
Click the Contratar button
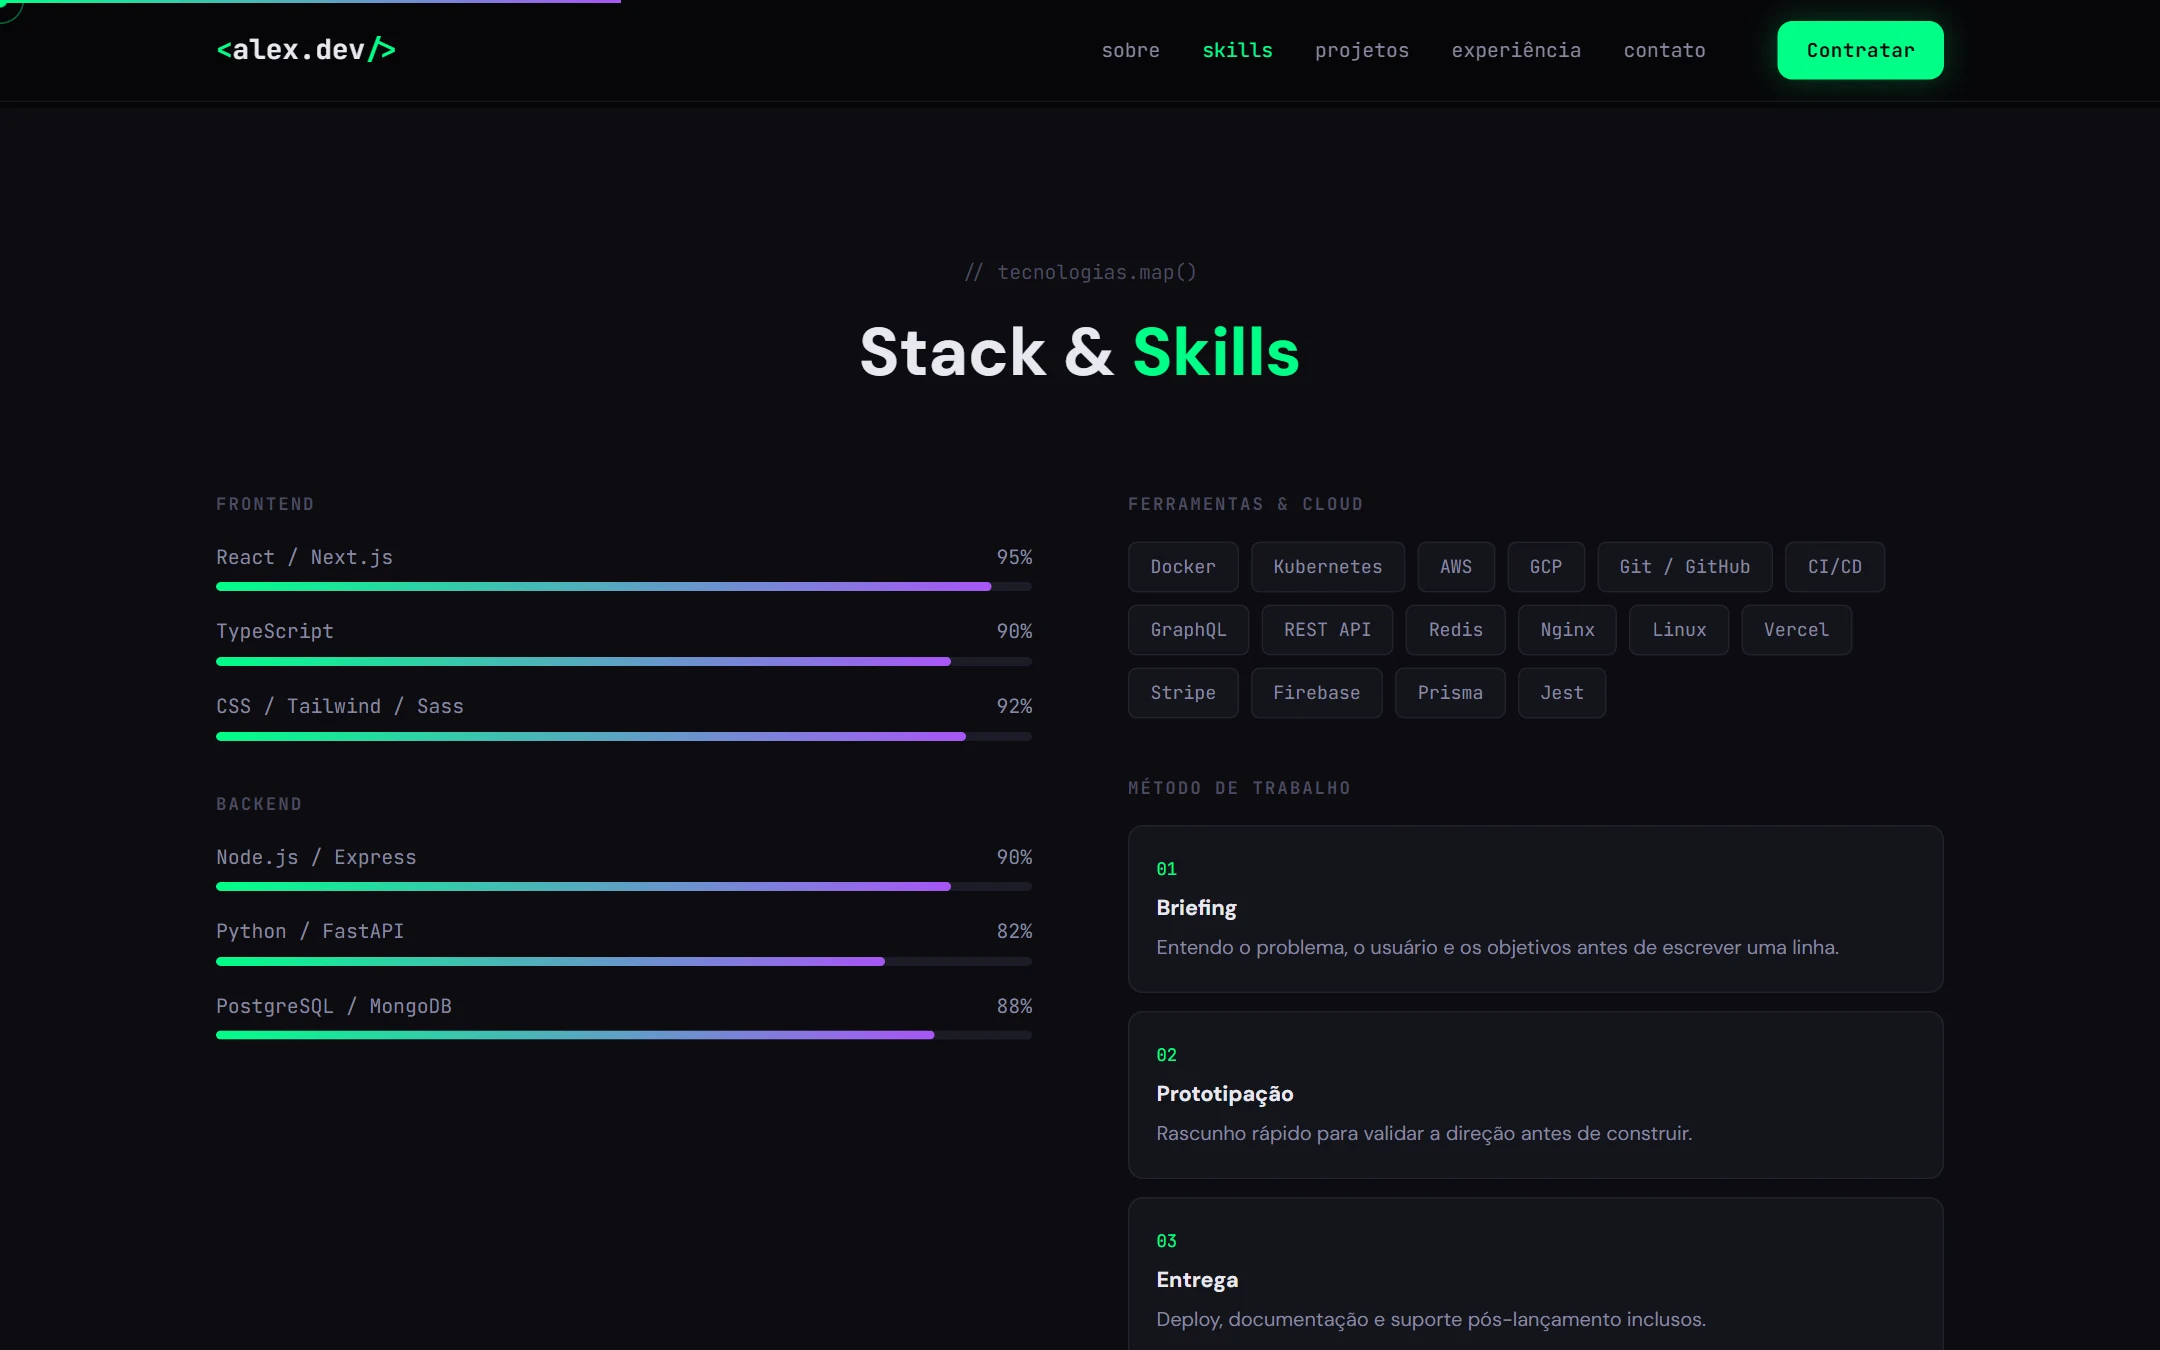point(1860,50)
